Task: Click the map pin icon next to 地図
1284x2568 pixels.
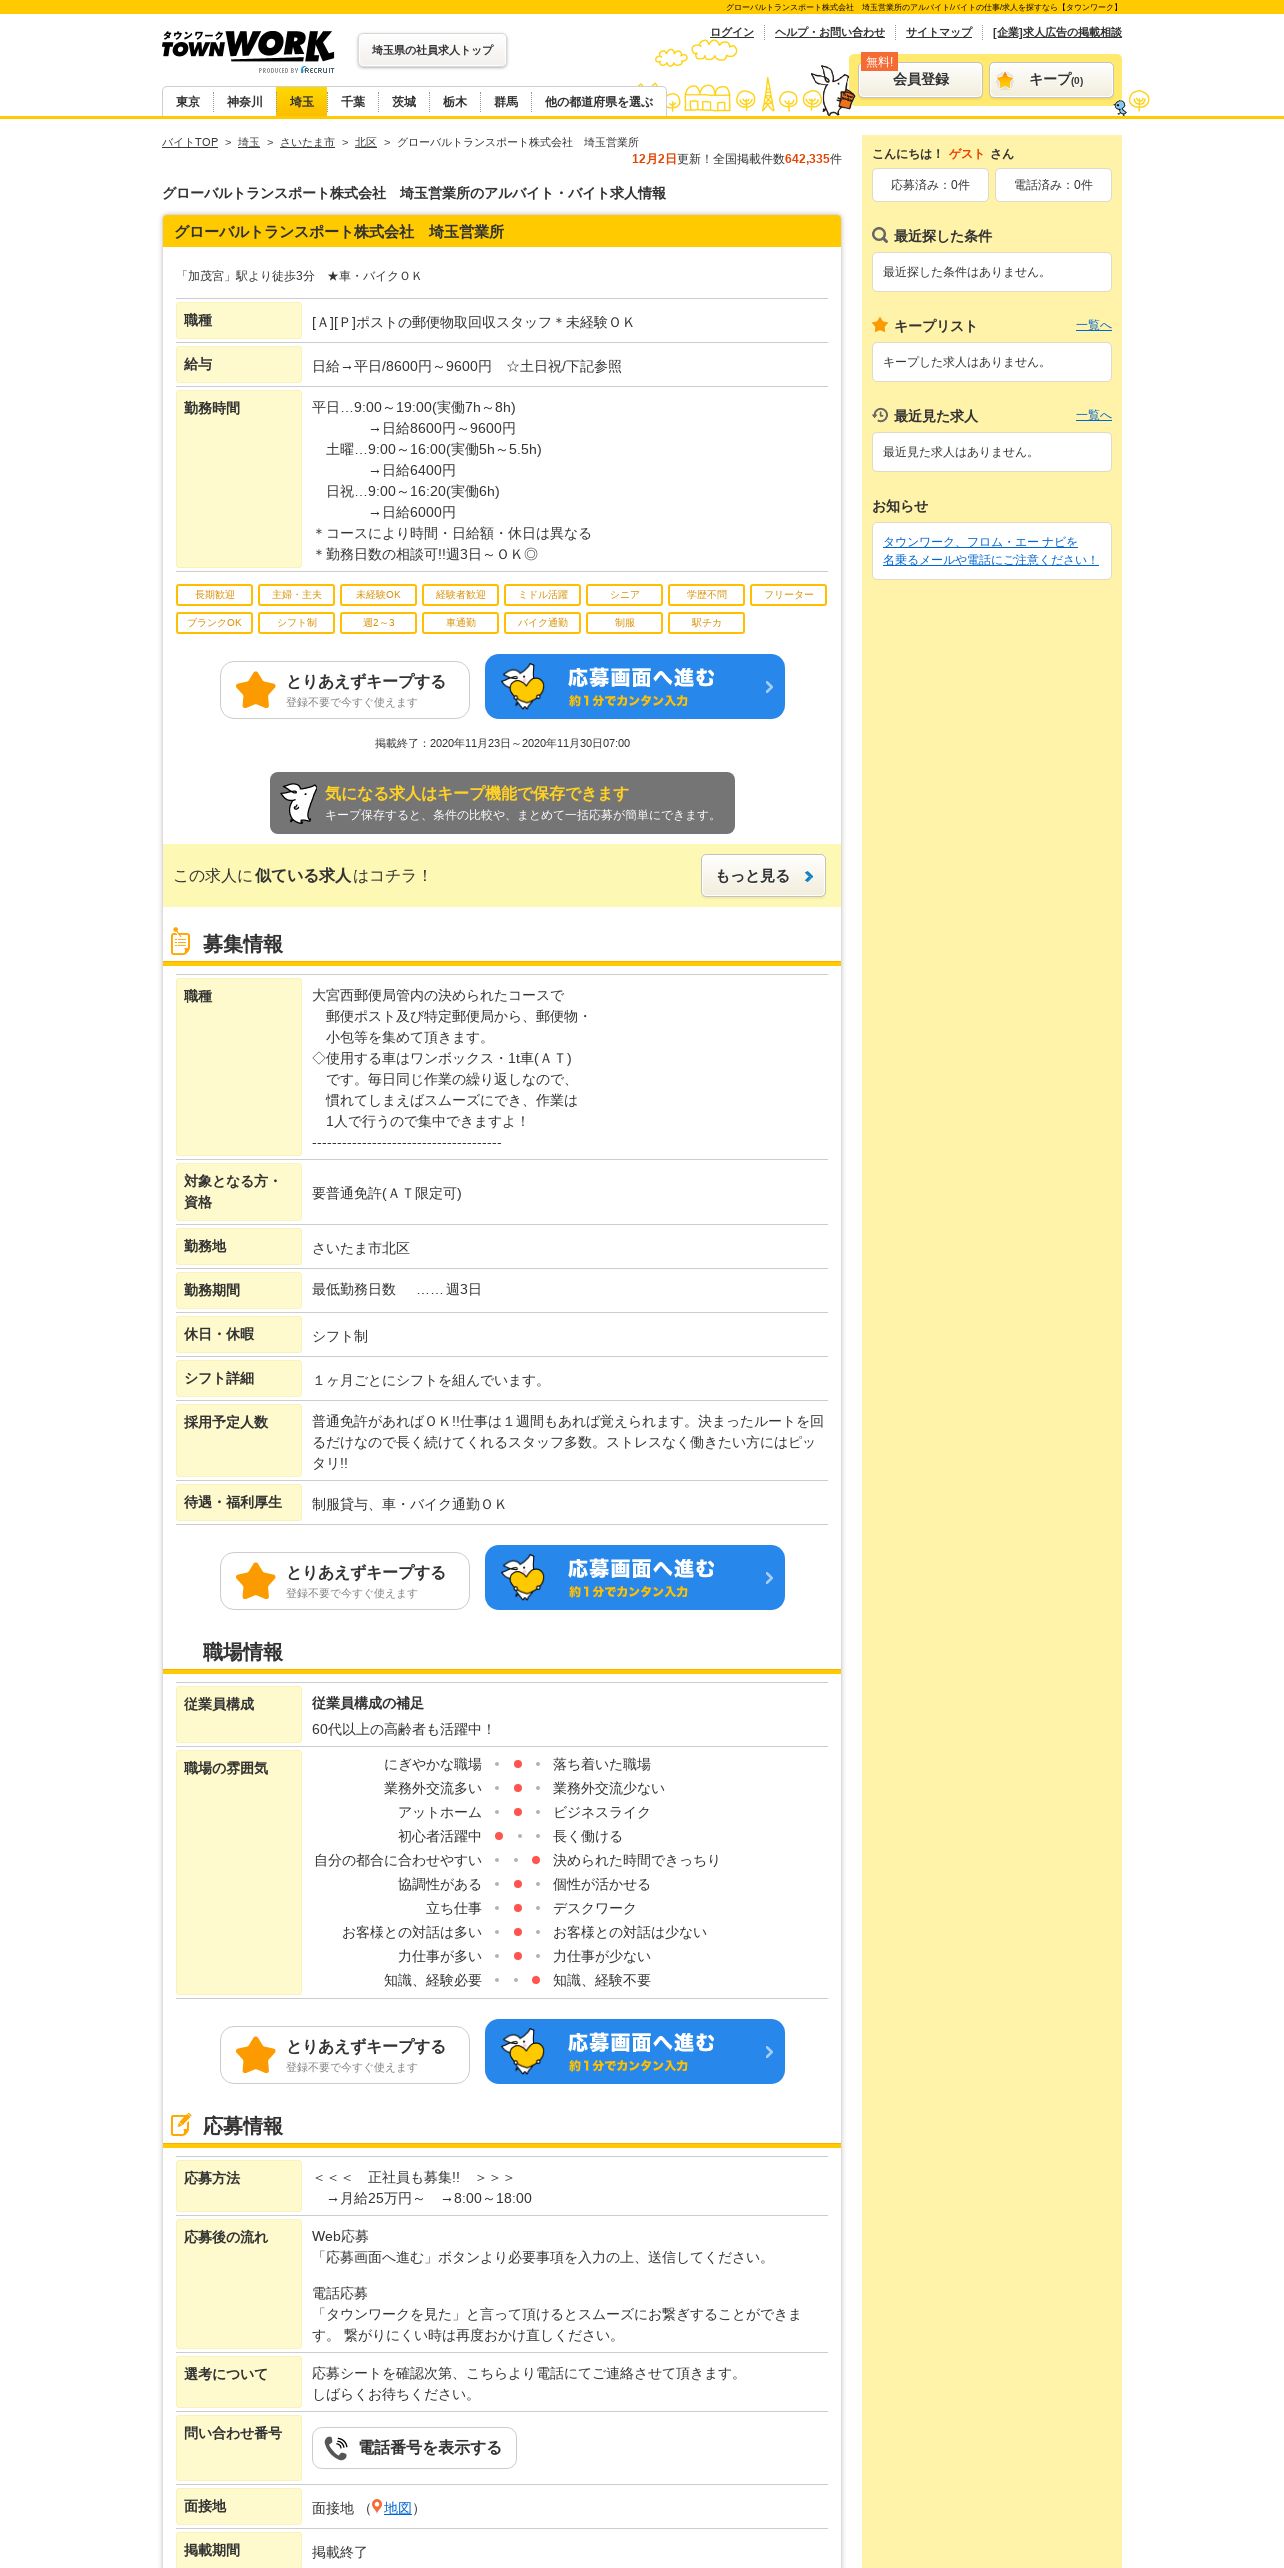Action: click(x=377, y=2507)
